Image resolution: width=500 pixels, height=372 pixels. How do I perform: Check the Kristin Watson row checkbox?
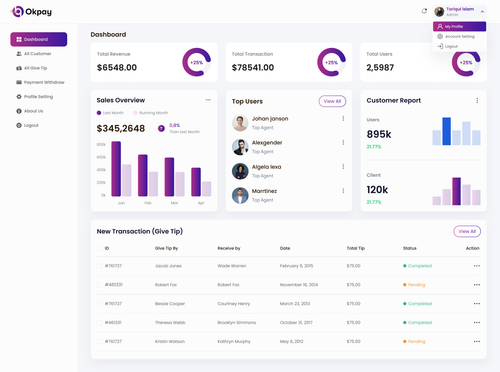[99, 342]
